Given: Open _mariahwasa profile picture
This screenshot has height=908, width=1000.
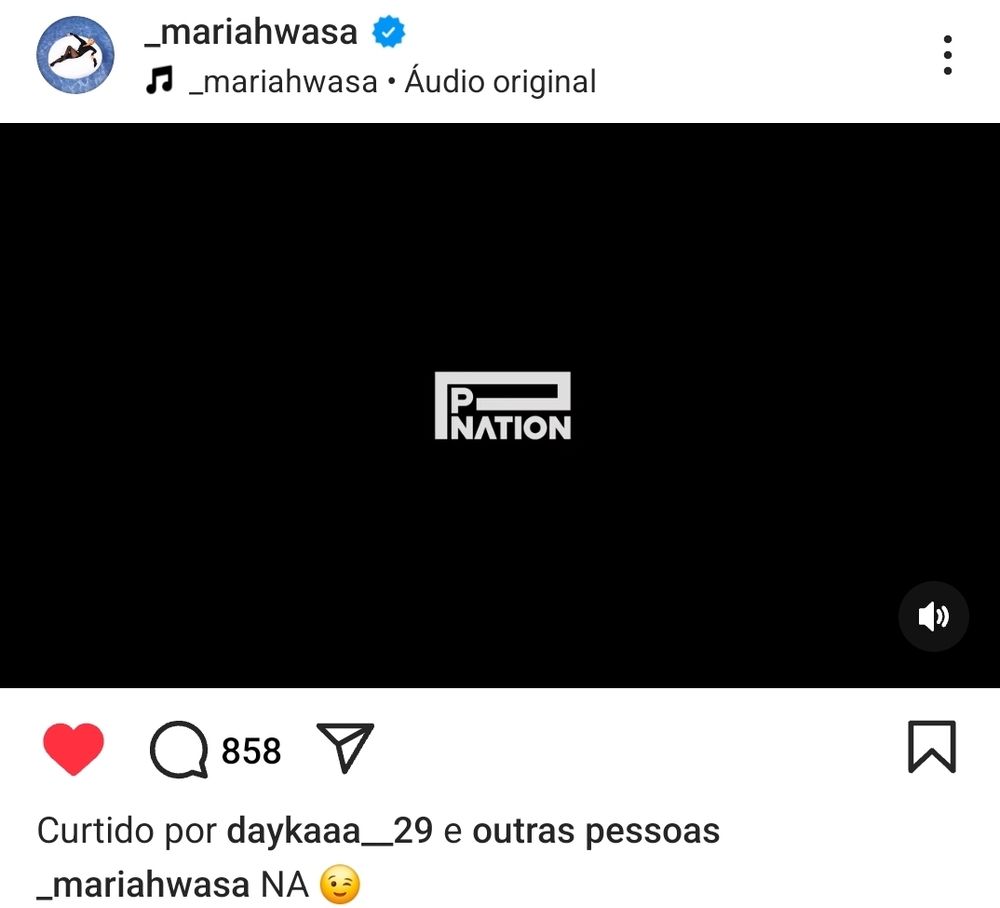Looking at the screenshot, I should coord(75,55).
